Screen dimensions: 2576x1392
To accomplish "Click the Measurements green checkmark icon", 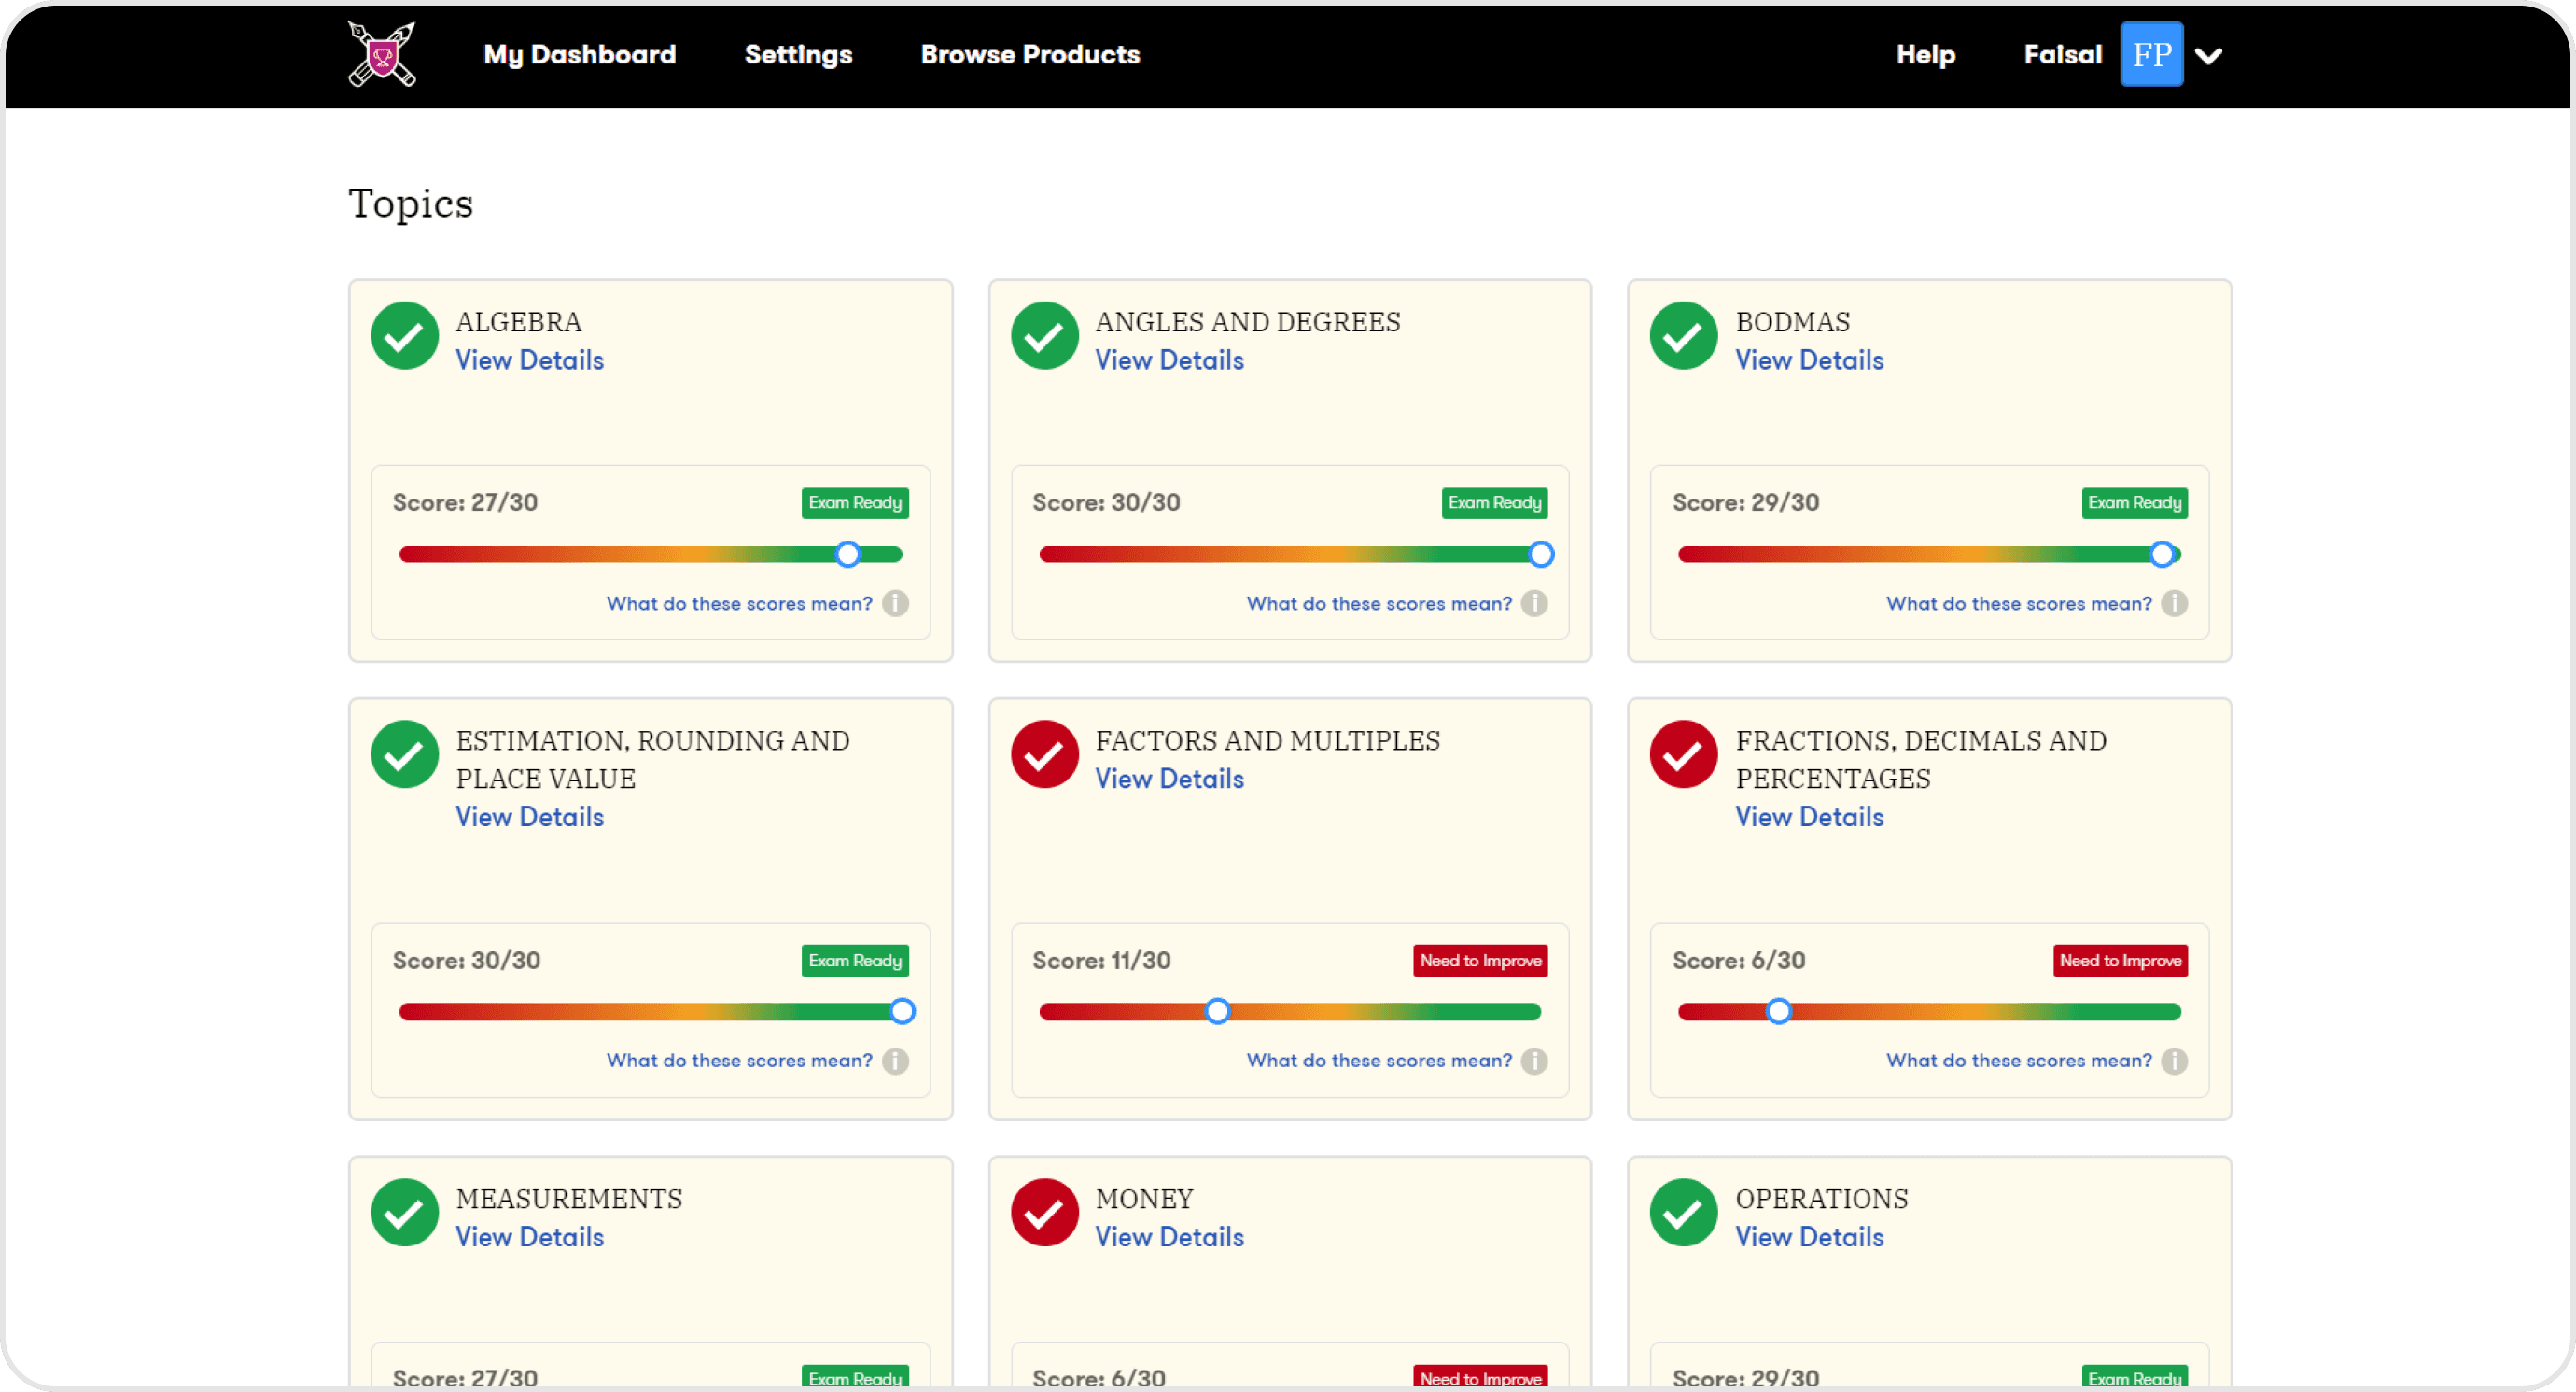I will click(404, 1213).
